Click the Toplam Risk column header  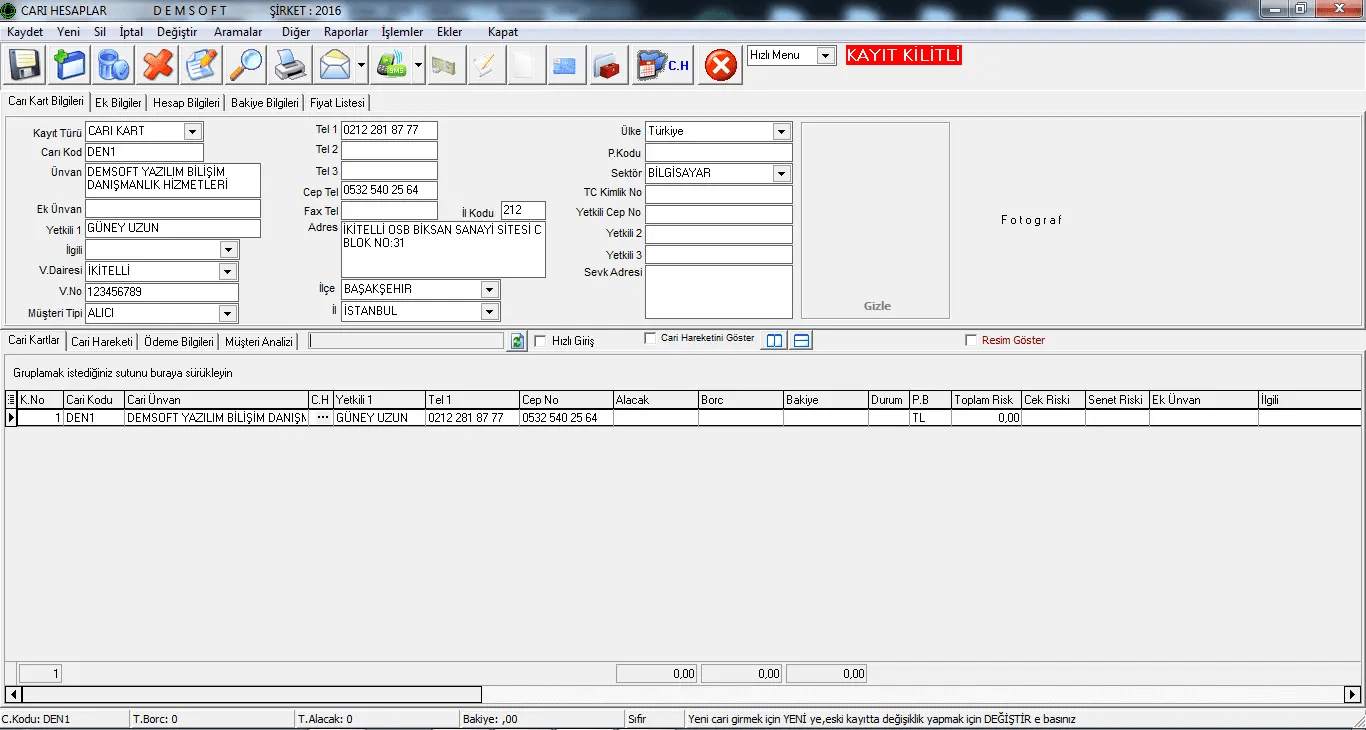[x=986, y=400]
